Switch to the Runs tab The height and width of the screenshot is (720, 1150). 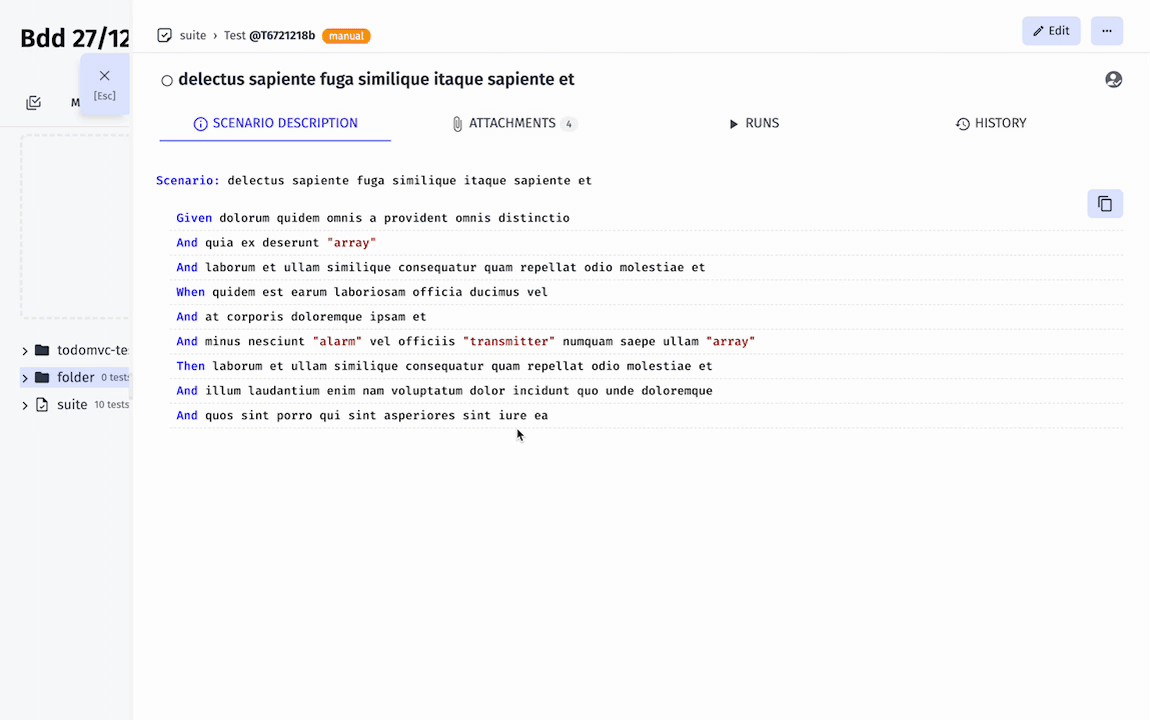pos(754,123)
